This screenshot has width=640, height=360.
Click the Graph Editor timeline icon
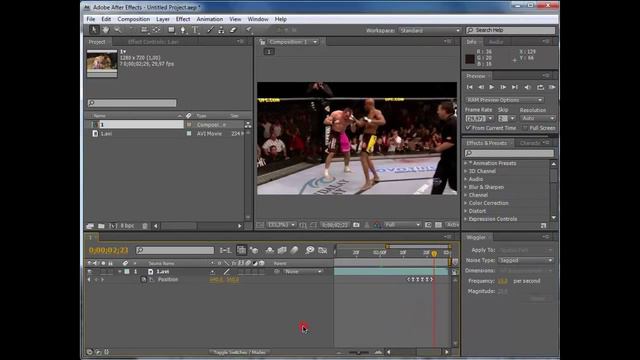pyautogui.click(x=322, y=250)
